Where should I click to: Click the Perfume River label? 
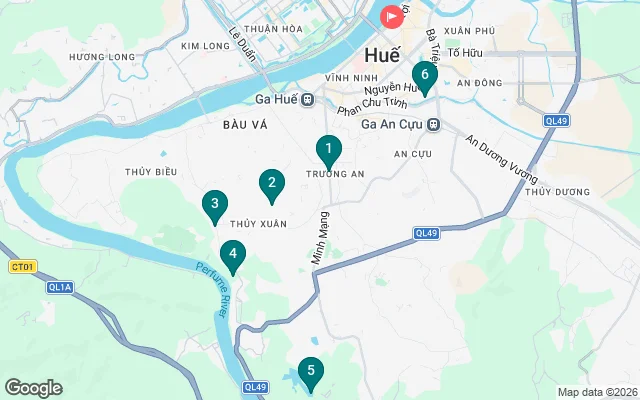(x=212, y=289)
